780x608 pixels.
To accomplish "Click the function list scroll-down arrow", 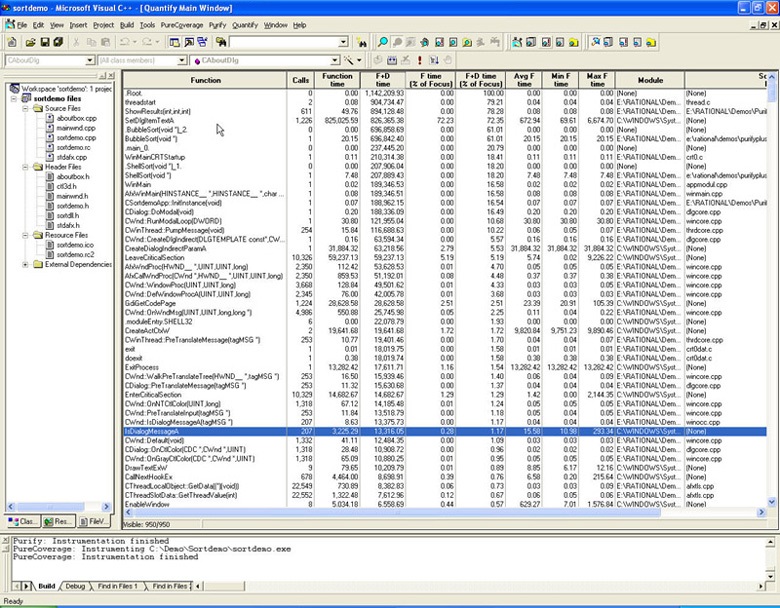I will [x=772, y=502].
